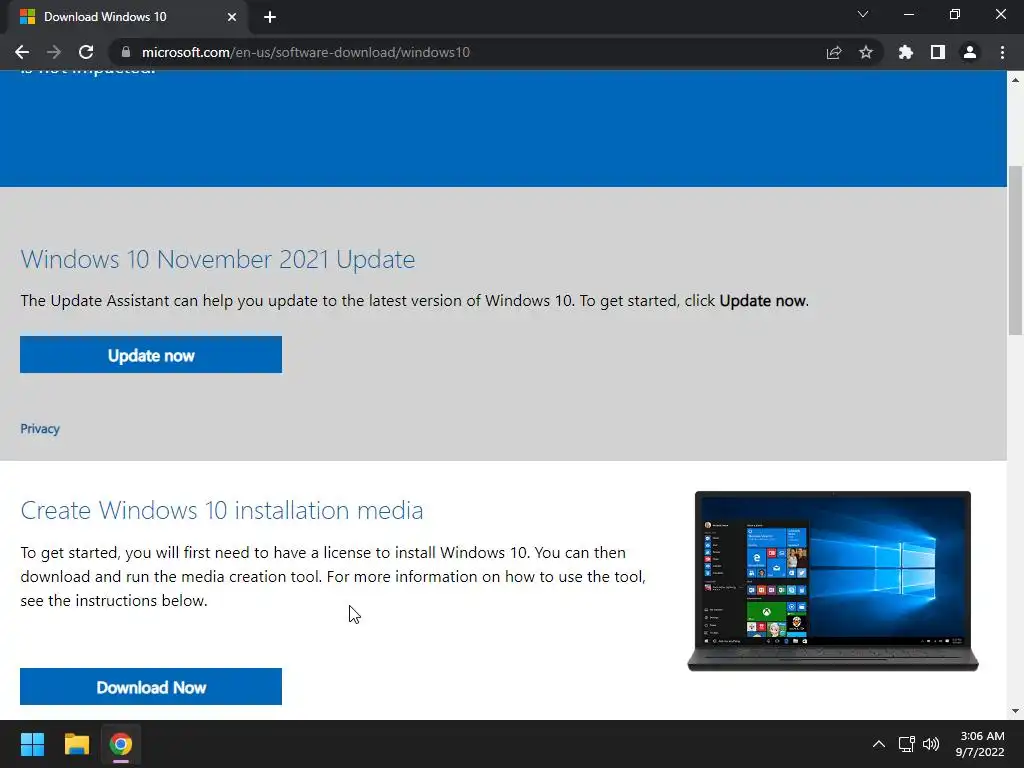Open File Explorer from the taskbar
Viewport: 1024px width, 768px height.
(x=76, y=744)
